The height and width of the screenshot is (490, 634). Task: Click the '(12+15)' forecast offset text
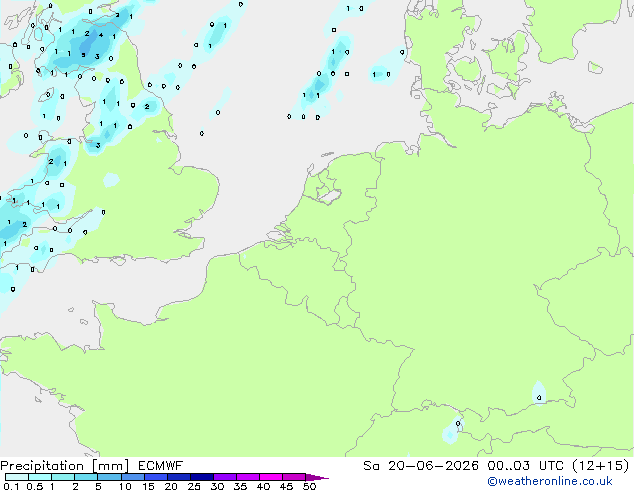pos(601,466)
